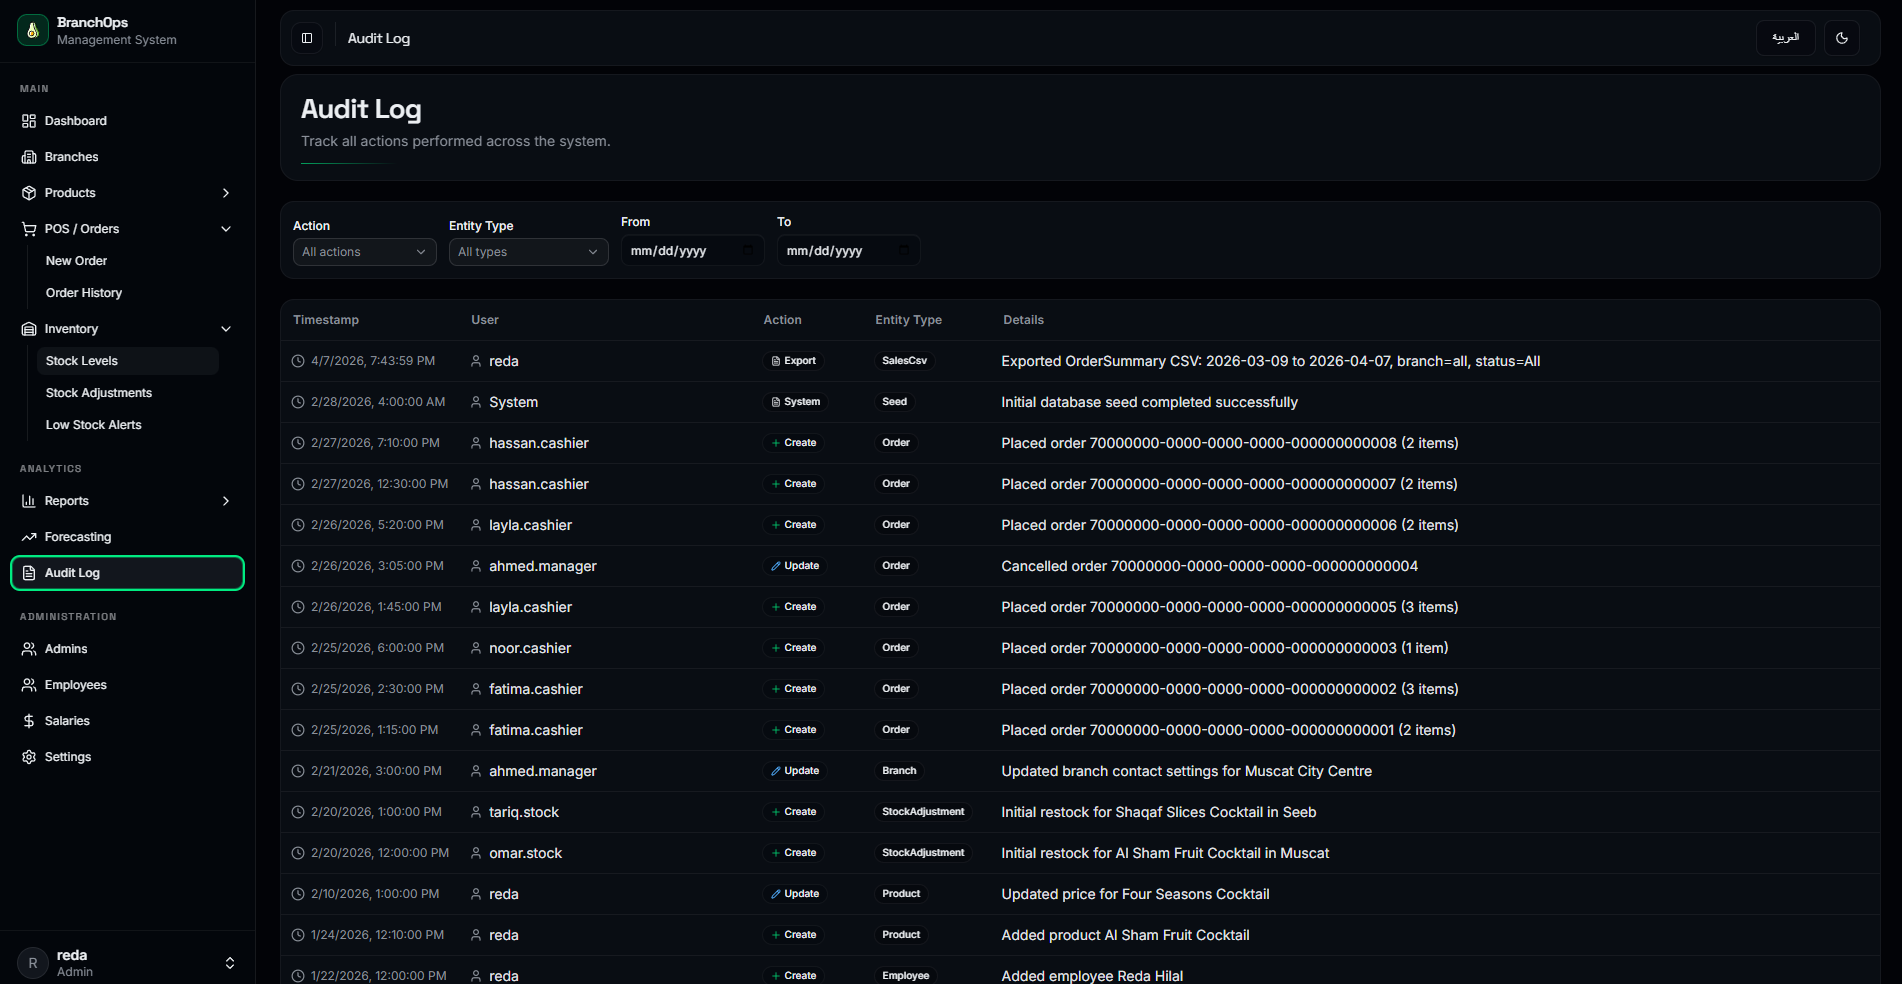Click the To date input field
This screenshot has height=984, width=1902.
tap(848, 250)
